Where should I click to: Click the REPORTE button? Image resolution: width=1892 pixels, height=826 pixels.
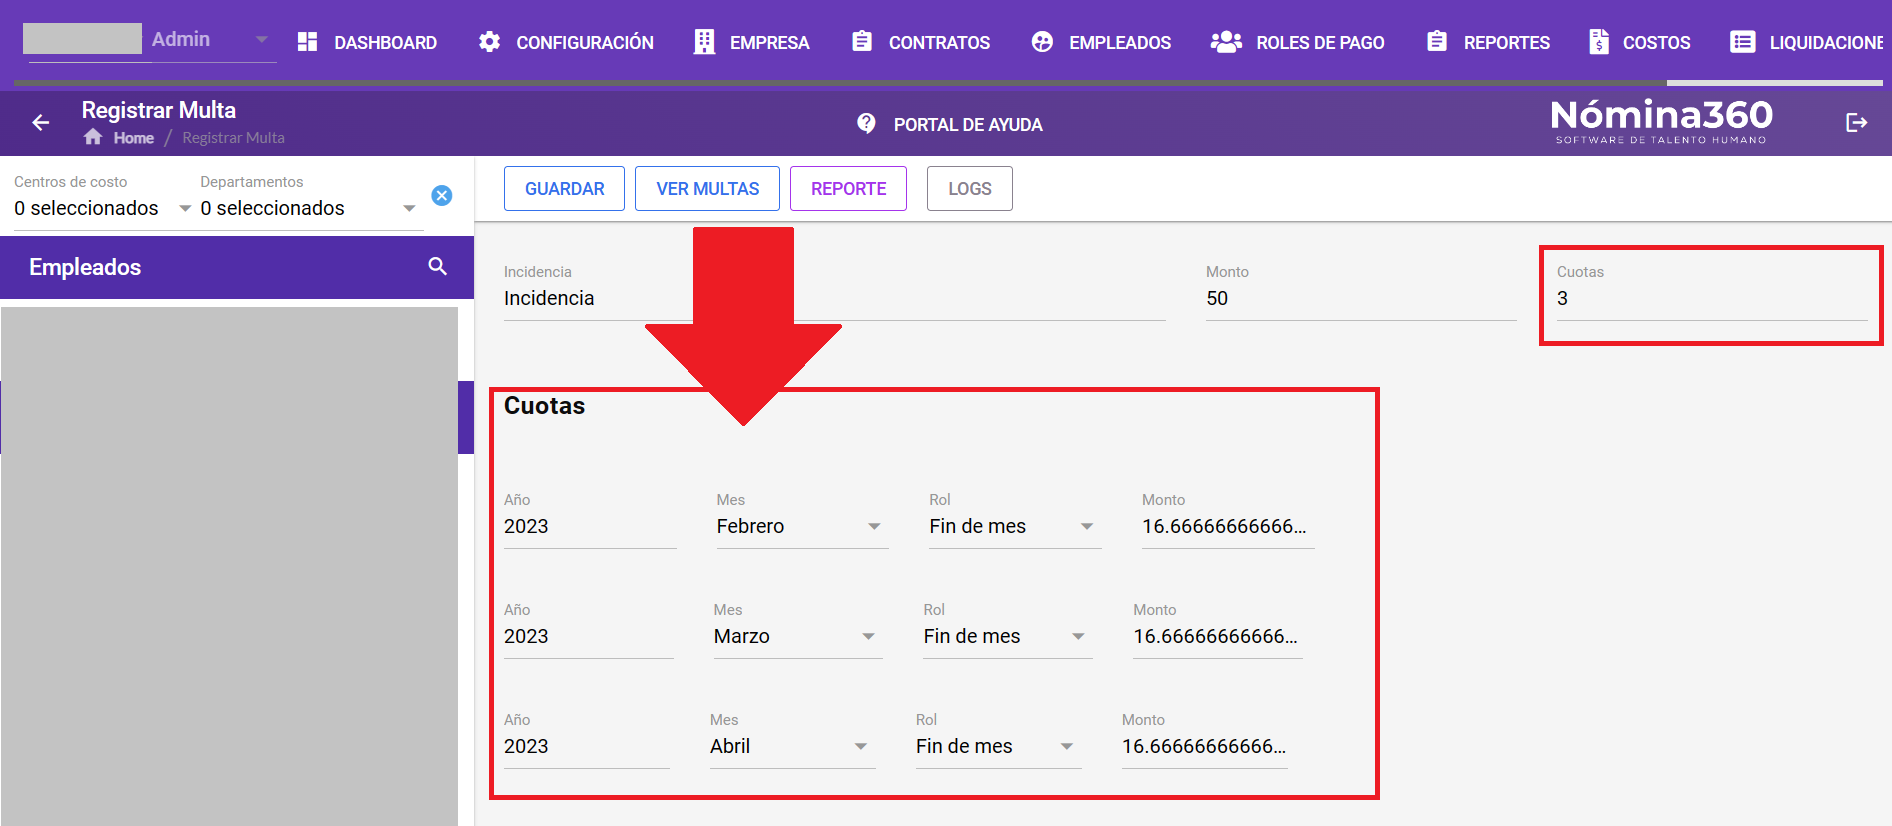pos(848,188)
